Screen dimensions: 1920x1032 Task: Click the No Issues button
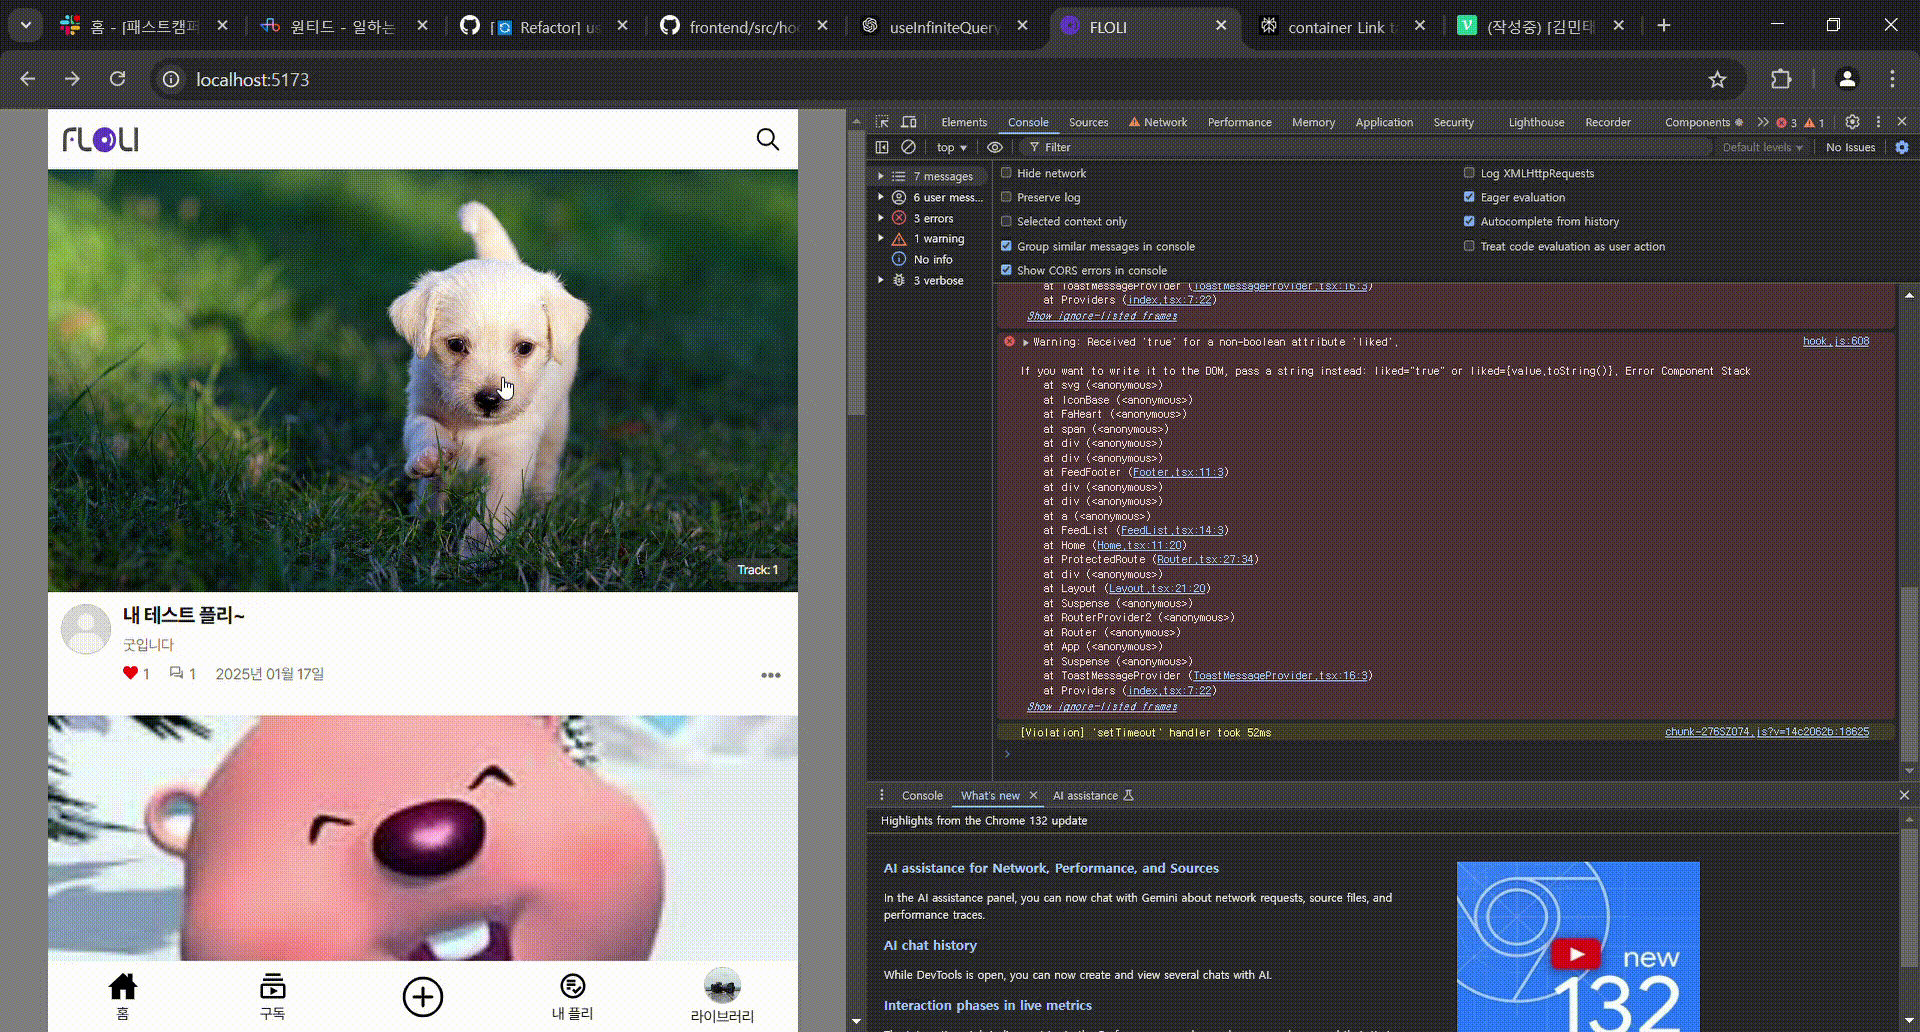[x=1850, y=147]
